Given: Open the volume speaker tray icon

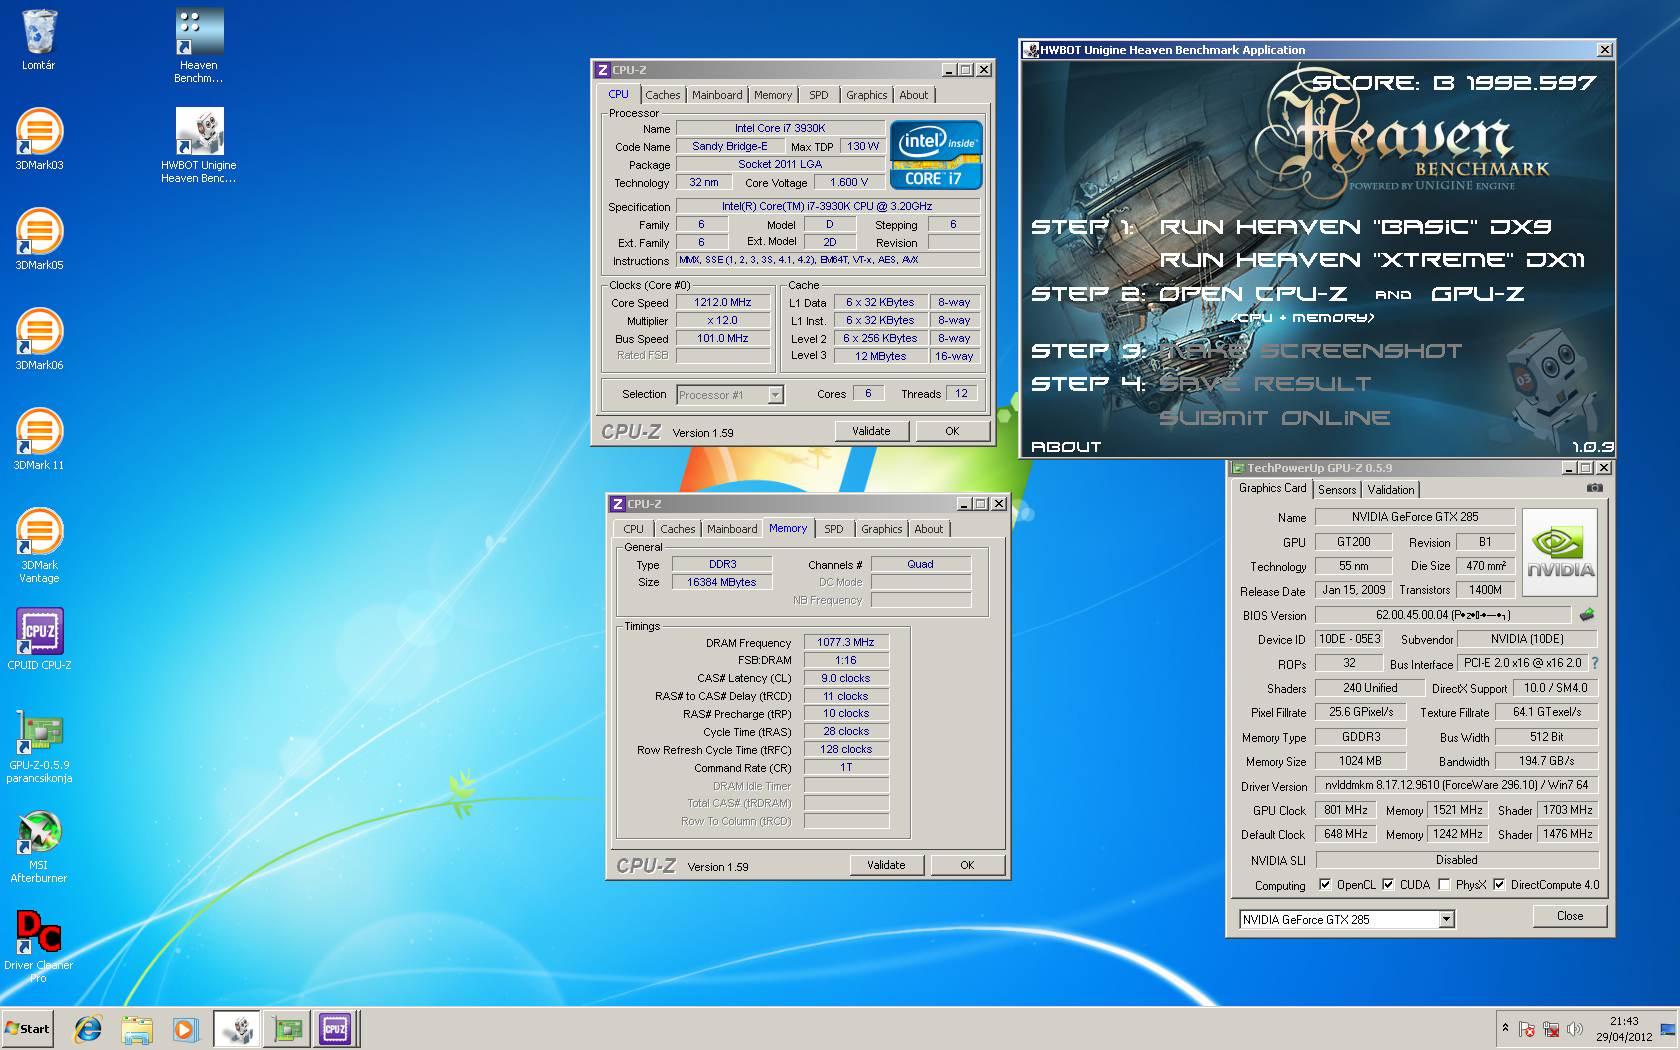Looking at the screenshot, I should coord(1575,1029).
